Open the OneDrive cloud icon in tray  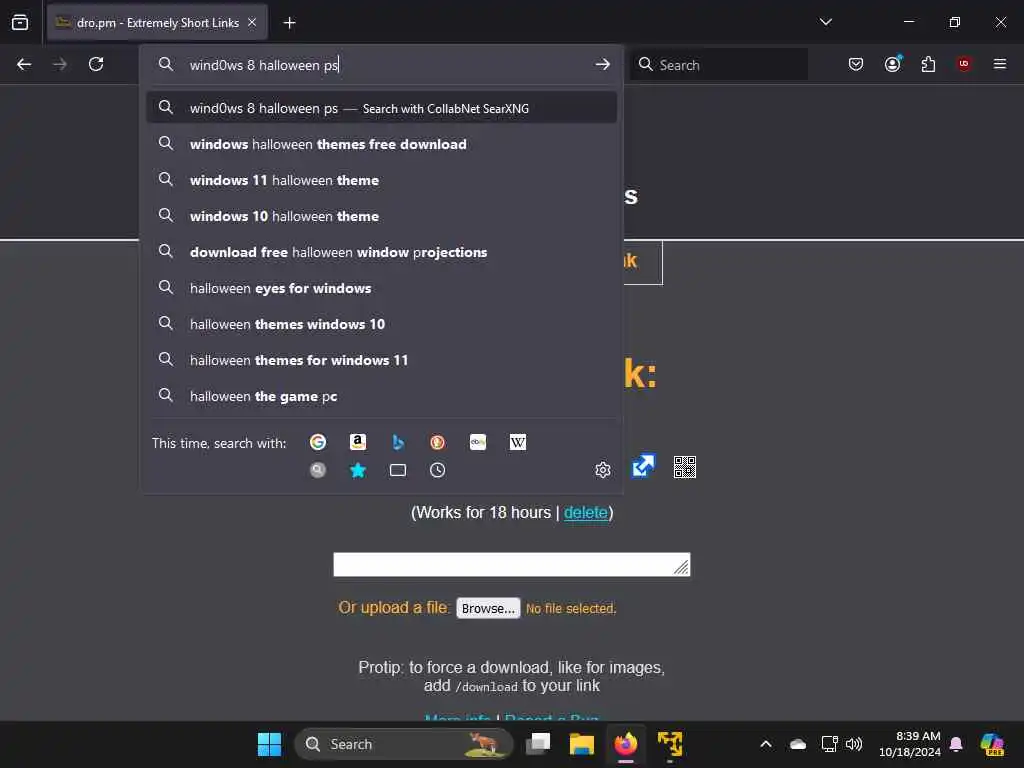[798, 744]
